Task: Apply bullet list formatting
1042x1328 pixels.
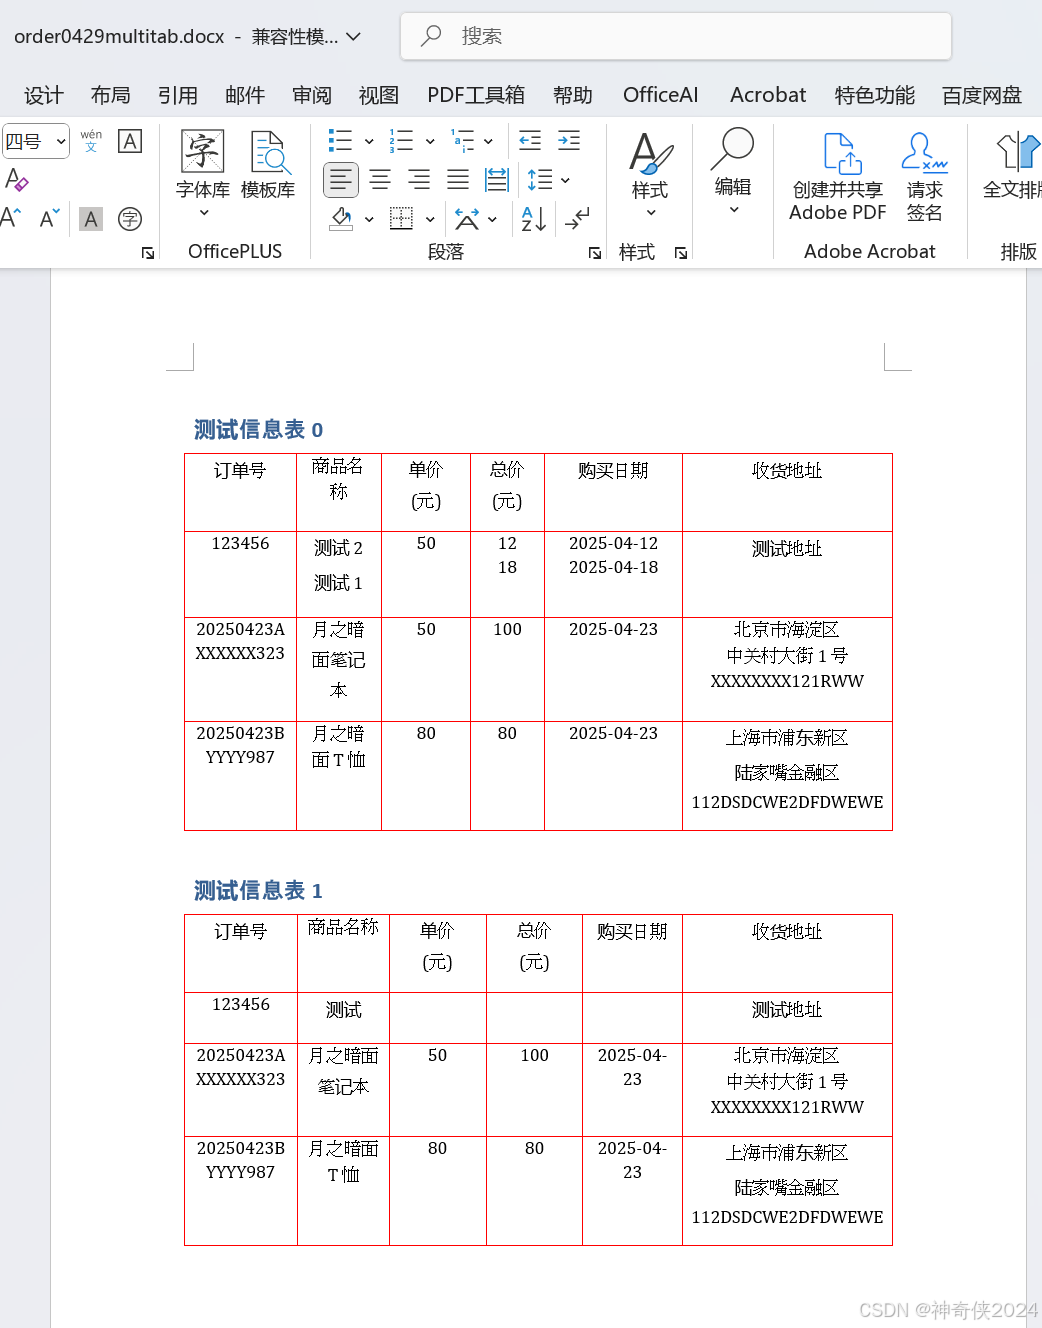Action: pos(341,141)
